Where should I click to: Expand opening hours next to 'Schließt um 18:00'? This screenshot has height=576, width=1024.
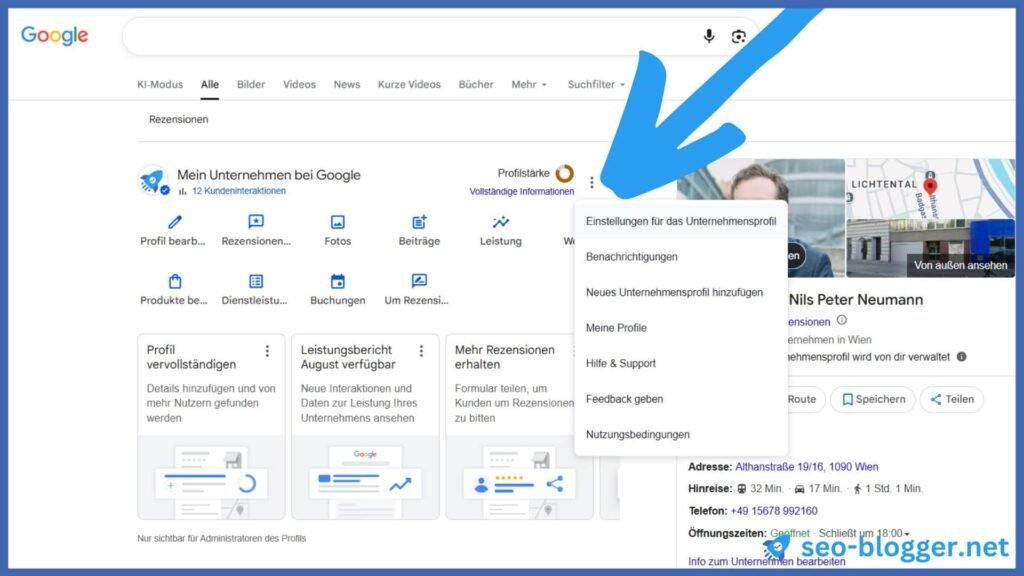tap(906, 534)
